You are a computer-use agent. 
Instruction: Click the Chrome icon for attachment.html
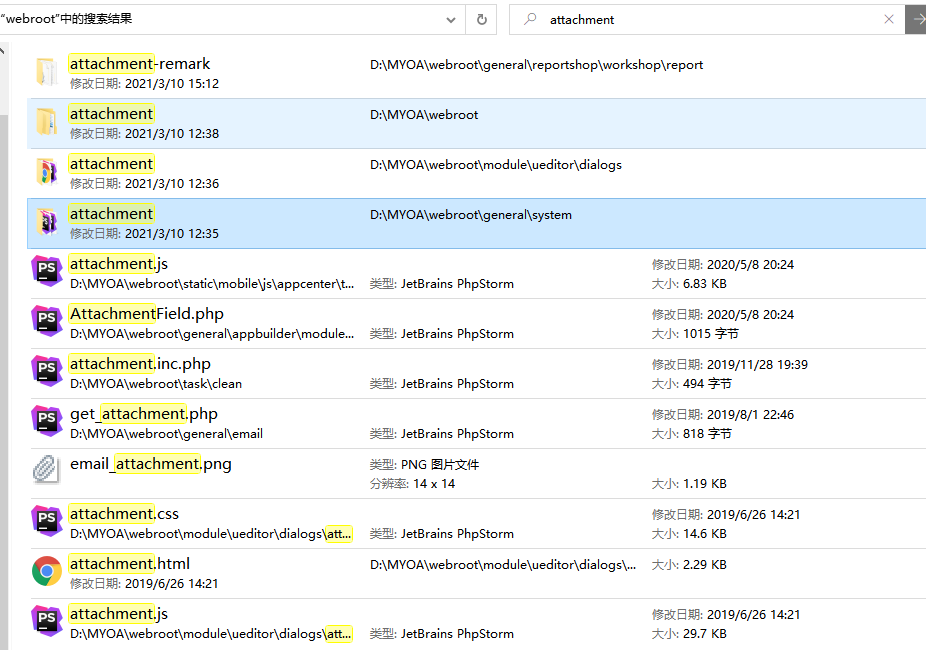pyautogui.click(x=46, y=571)
